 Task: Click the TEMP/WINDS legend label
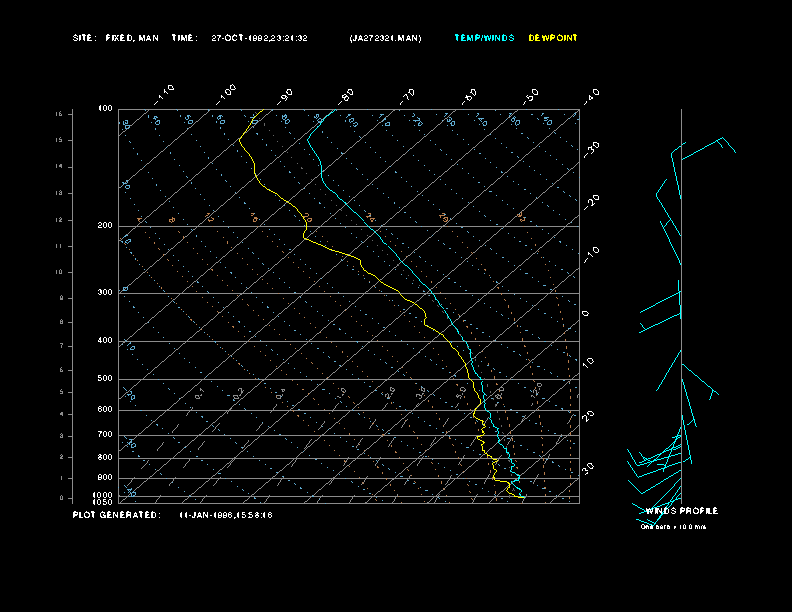point(484,38)
